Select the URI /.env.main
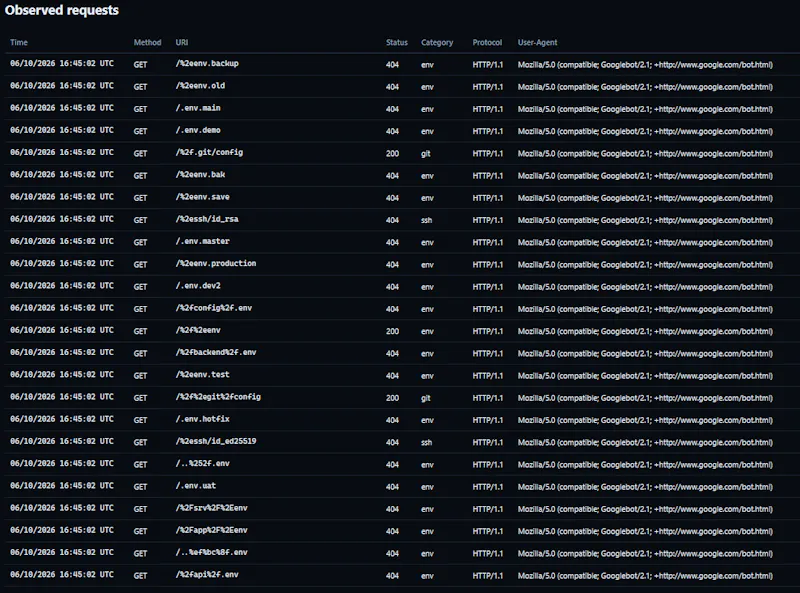This screenshot has height=593, width=800. click(x=198, y=108)
